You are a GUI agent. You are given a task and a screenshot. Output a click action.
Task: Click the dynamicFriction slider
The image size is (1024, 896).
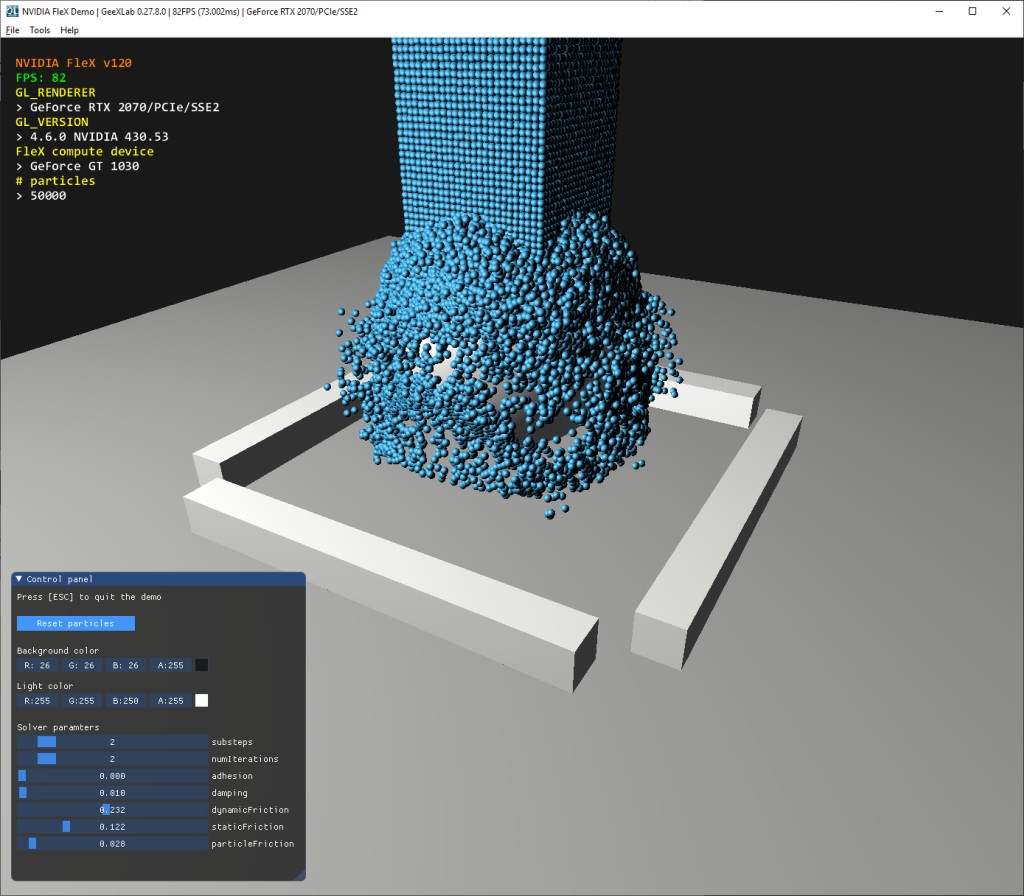tap(112, 810)
